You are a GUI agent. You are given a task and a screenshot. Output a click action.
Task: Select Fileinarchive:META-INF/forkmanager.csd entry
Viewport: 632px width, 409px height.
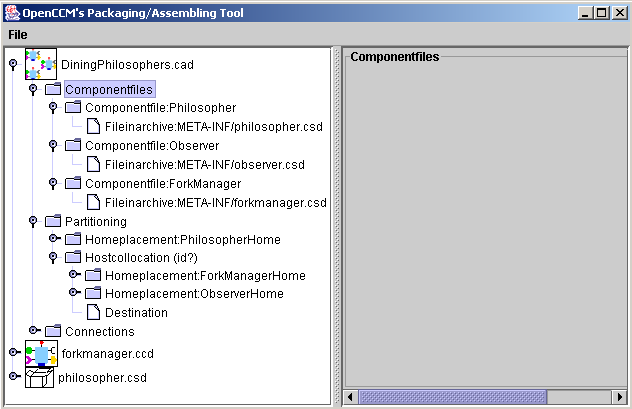click(x=216, y=202)
